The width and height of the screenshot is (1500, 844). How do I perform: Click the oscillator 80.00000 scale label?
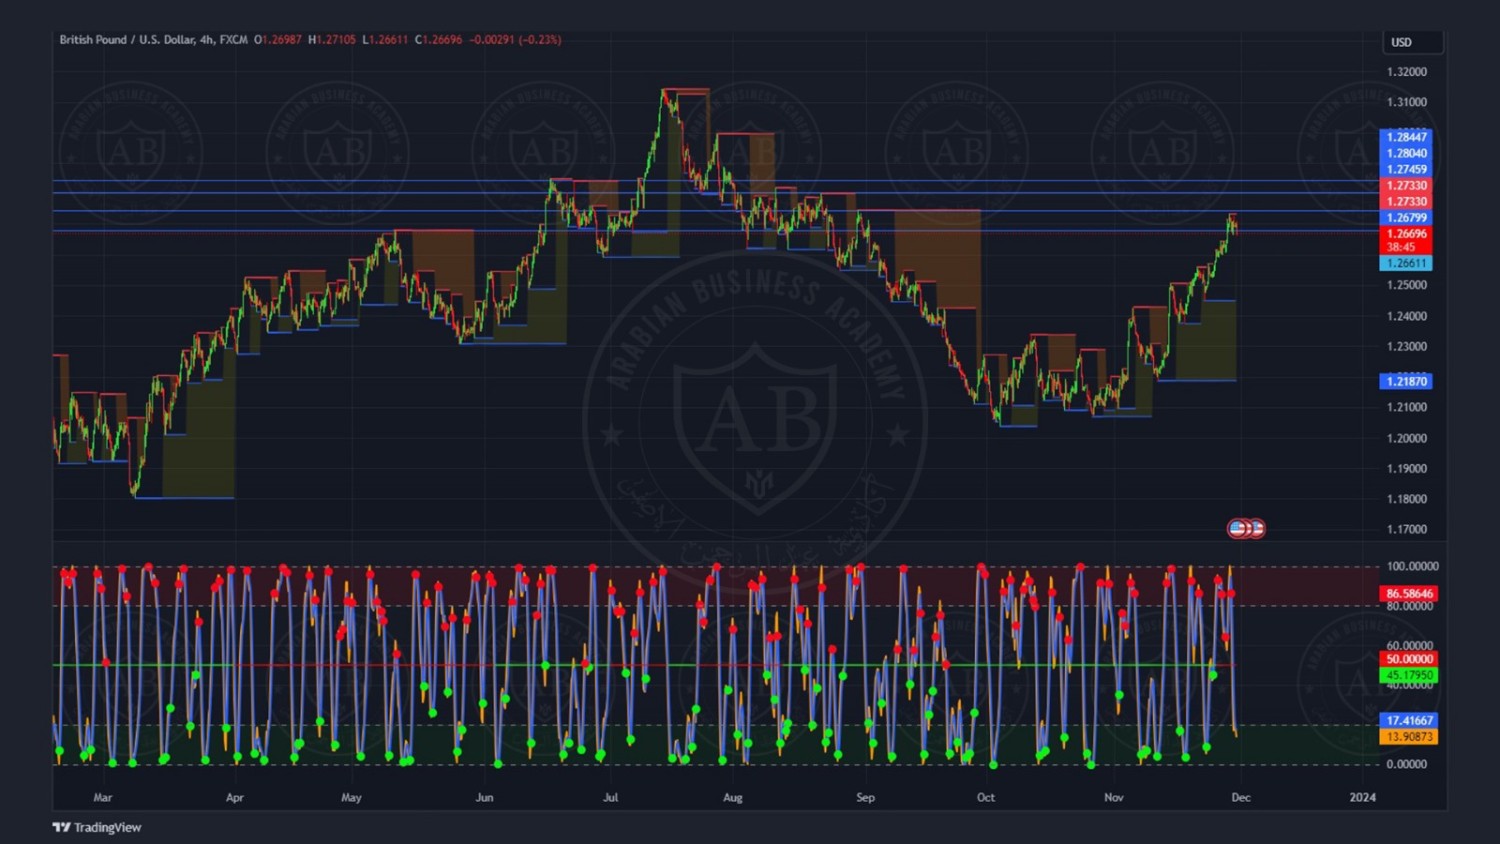[1409, 606]
